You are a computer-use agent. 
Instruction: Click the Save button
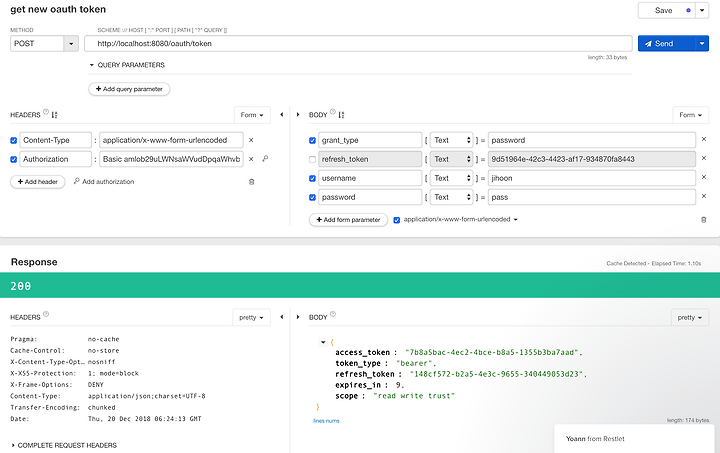coord(667,10)
